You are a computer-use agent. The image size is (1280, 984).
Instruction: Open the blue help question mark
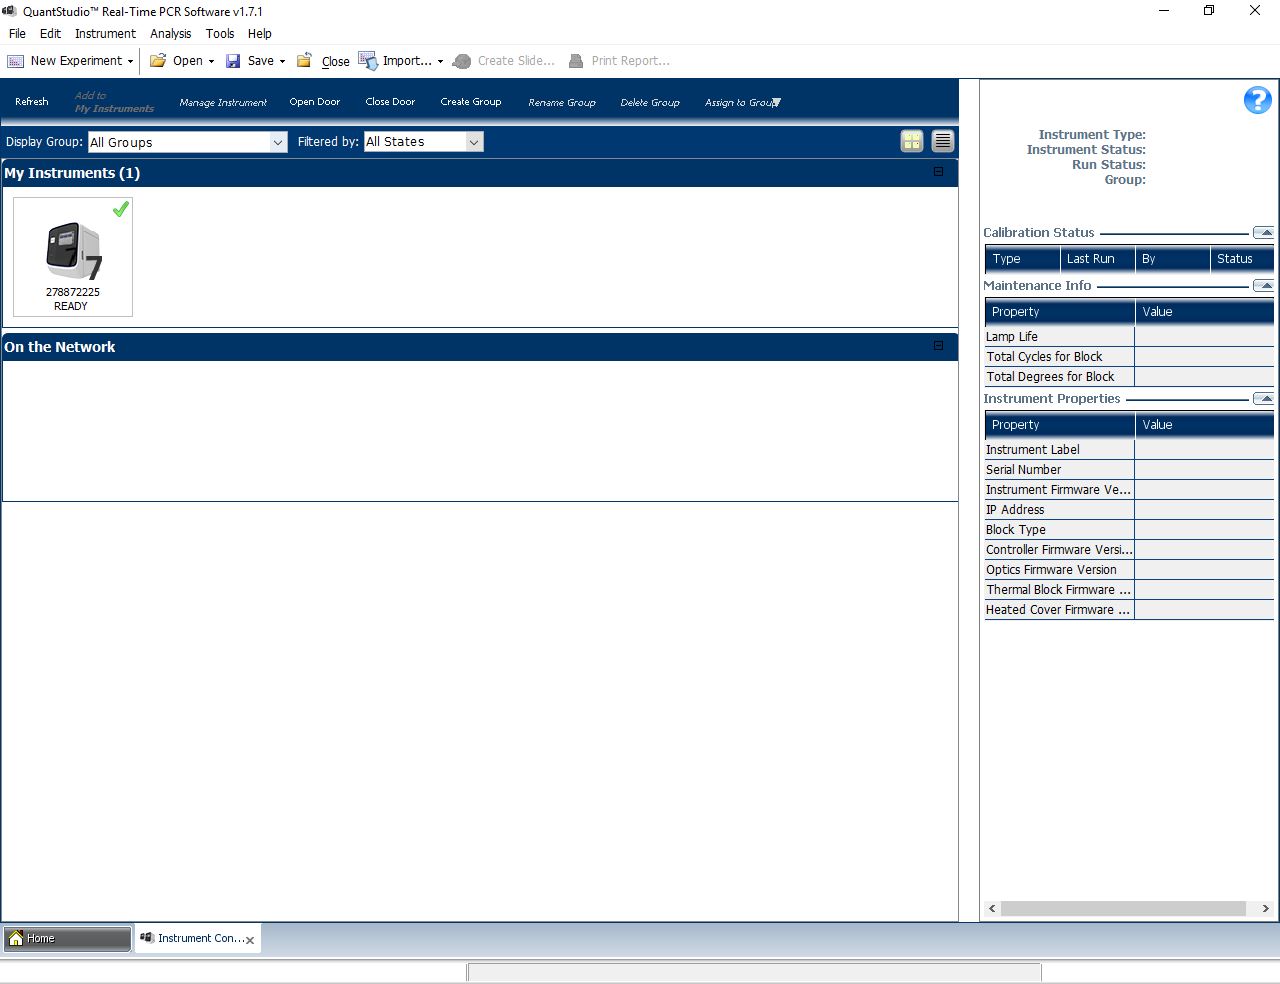click(x=1257, y=100)
